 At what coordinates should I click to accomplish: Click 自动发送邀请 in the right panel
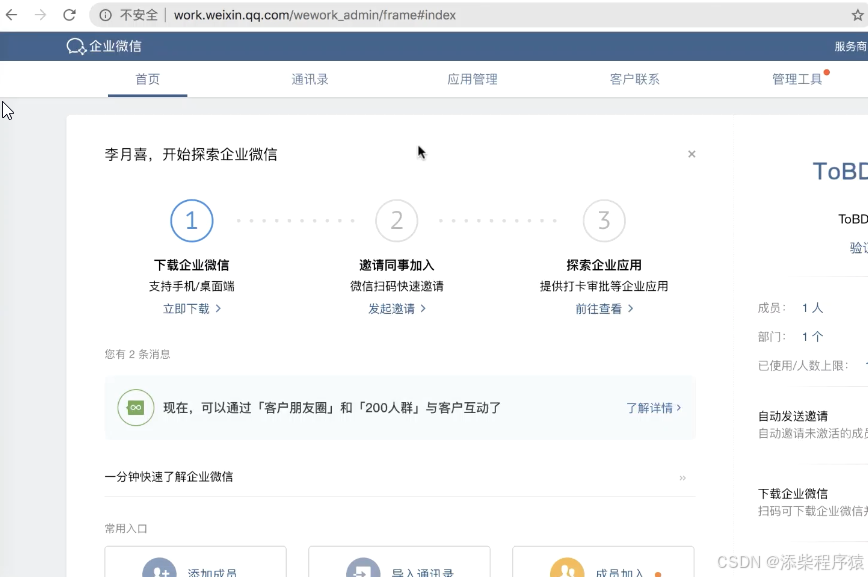(x=793, y=416)
